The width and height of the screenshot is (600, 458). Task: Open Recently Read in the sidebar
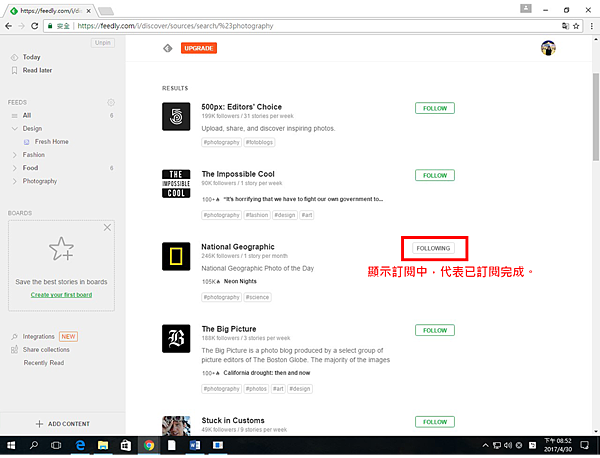(44, 363)
